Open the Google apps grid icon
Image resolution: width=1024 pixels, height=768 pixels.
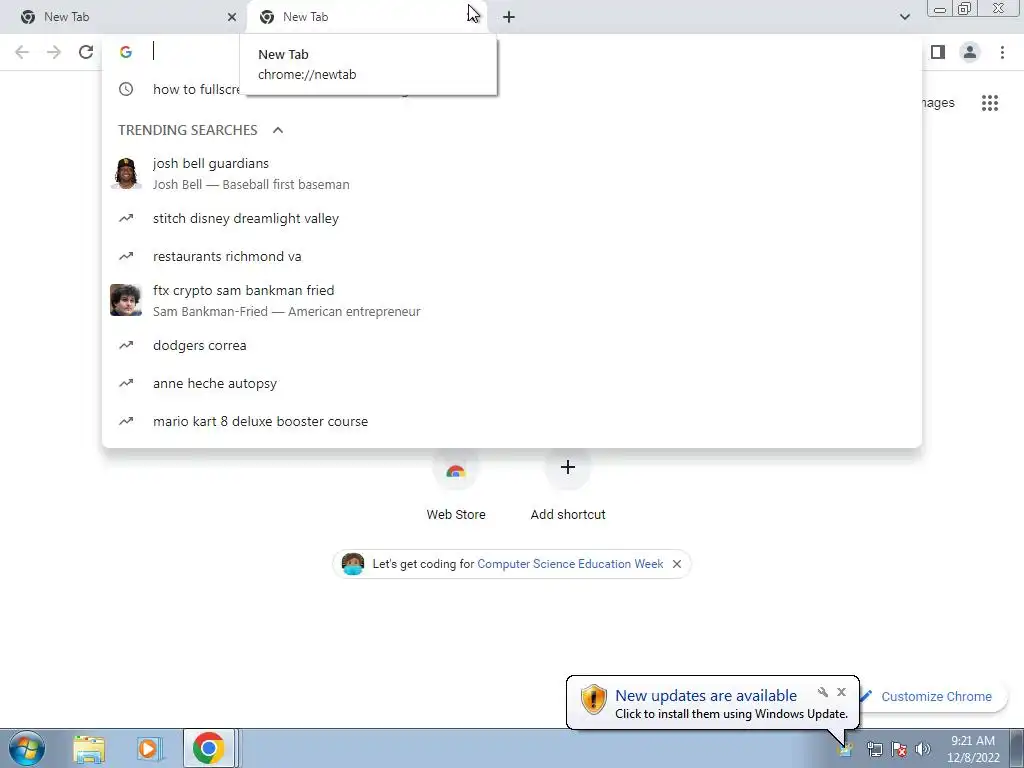(x=989, y=103)
